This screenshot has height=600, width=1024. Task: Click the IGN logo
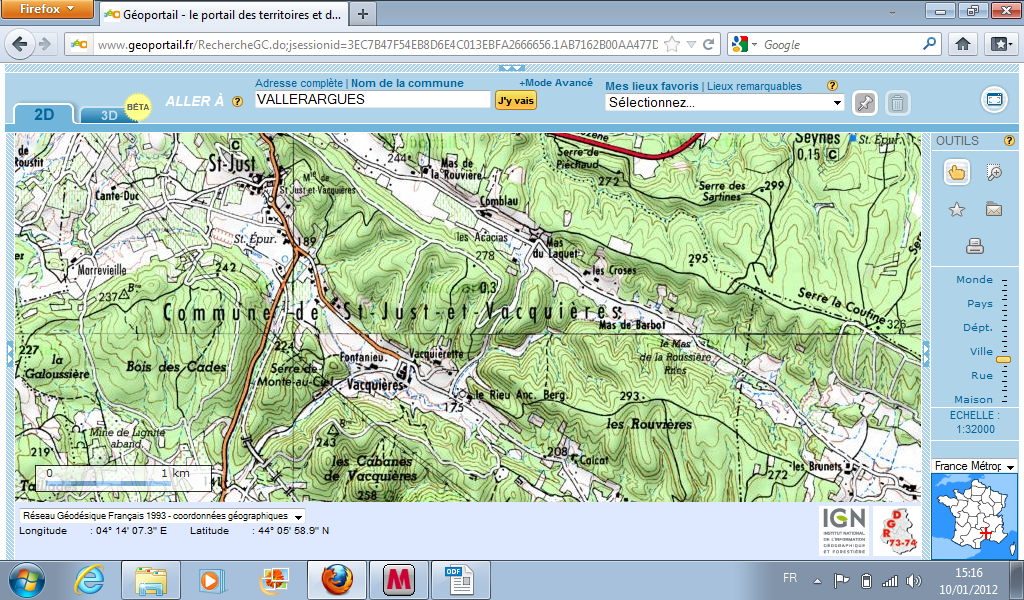coord(844,531)
